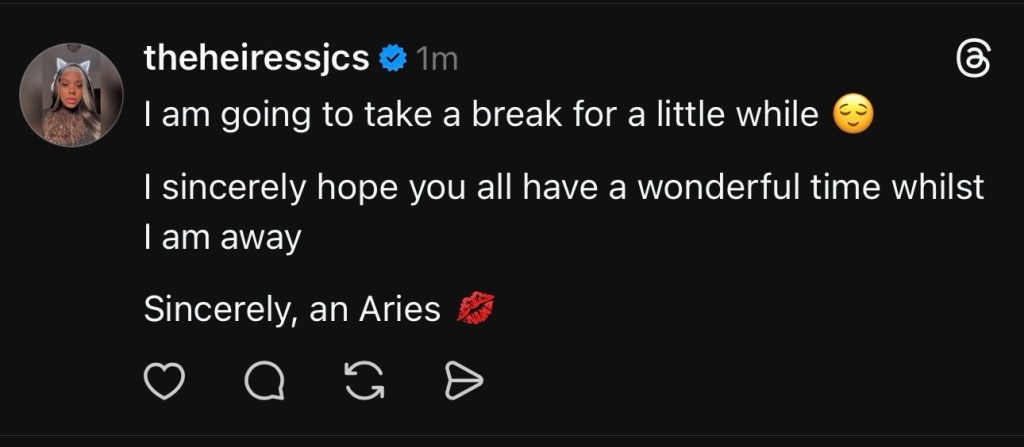Open theheiressjcs profile picture
1024x447 pixels.
[x=71, y=95]
